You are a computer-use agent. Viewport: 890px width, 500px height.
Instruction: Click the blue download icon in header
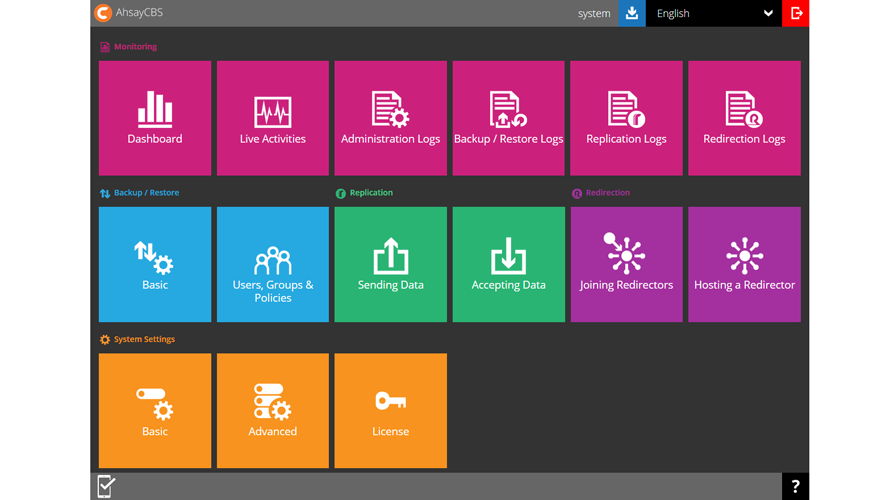pyautogui.click(x=632, y=13)
